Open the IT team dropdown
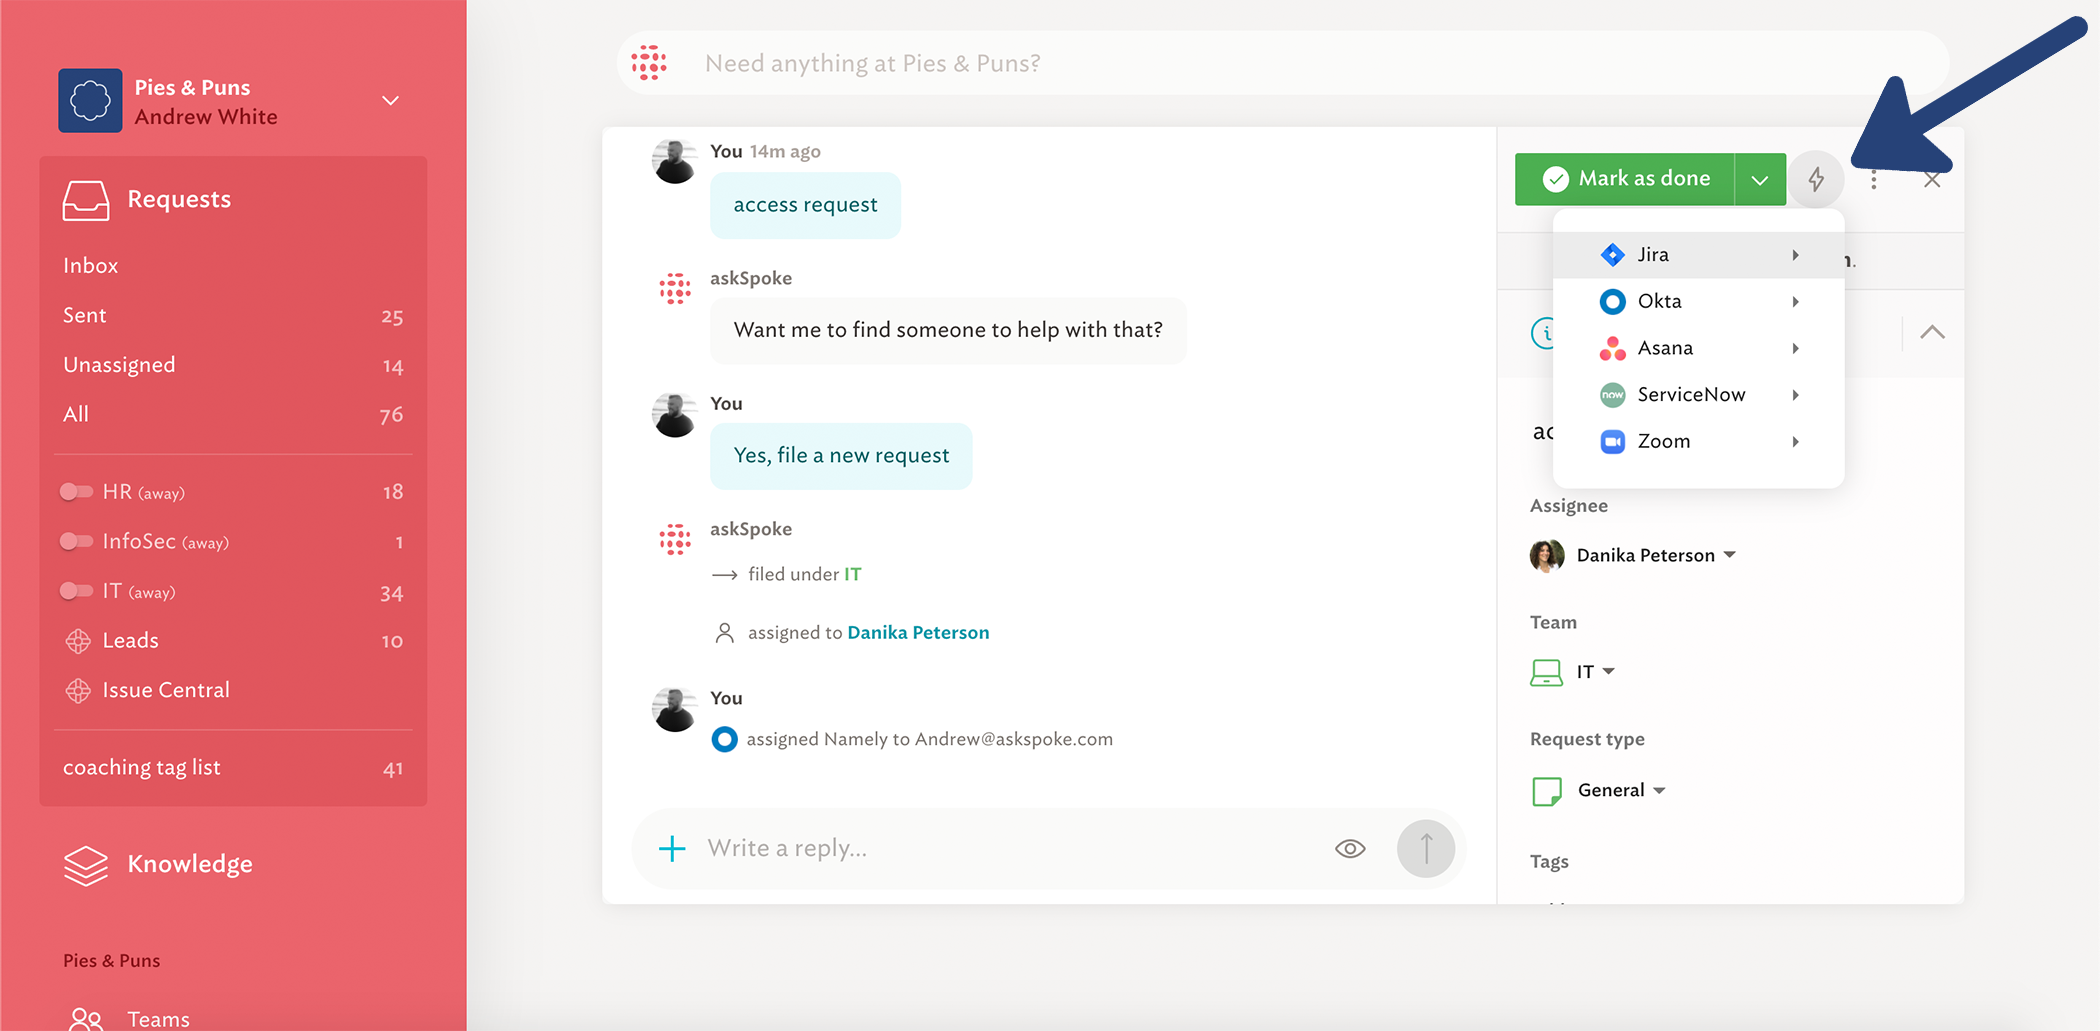Viewport: 2100px width, 1031px height. tap(1609, 672)
